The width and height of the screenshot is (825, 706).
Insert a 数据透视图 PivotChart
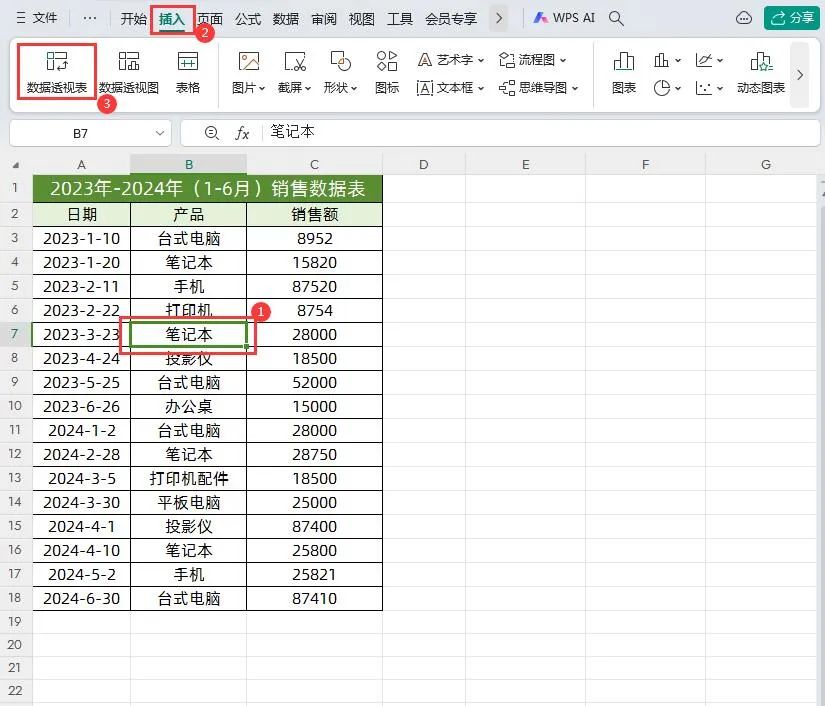129,72
